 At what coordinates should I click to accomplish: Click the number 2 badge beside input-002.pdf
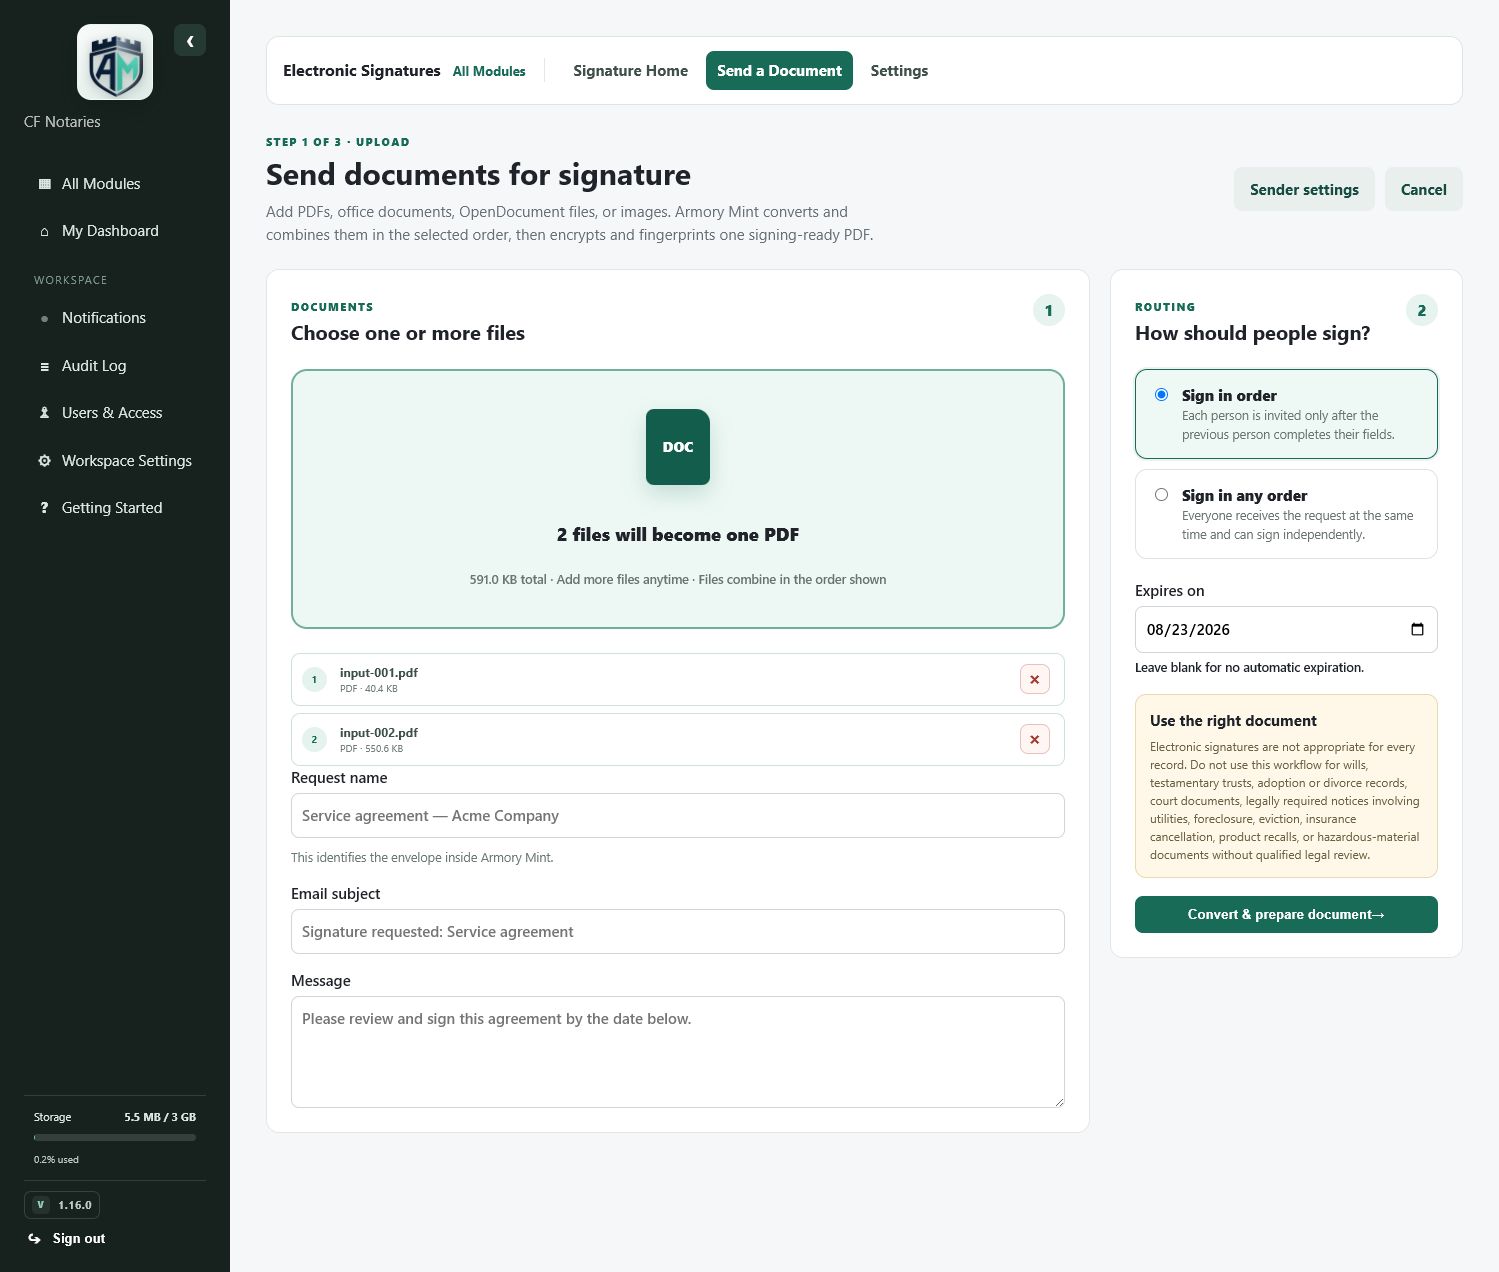click(x=314, y=740)
